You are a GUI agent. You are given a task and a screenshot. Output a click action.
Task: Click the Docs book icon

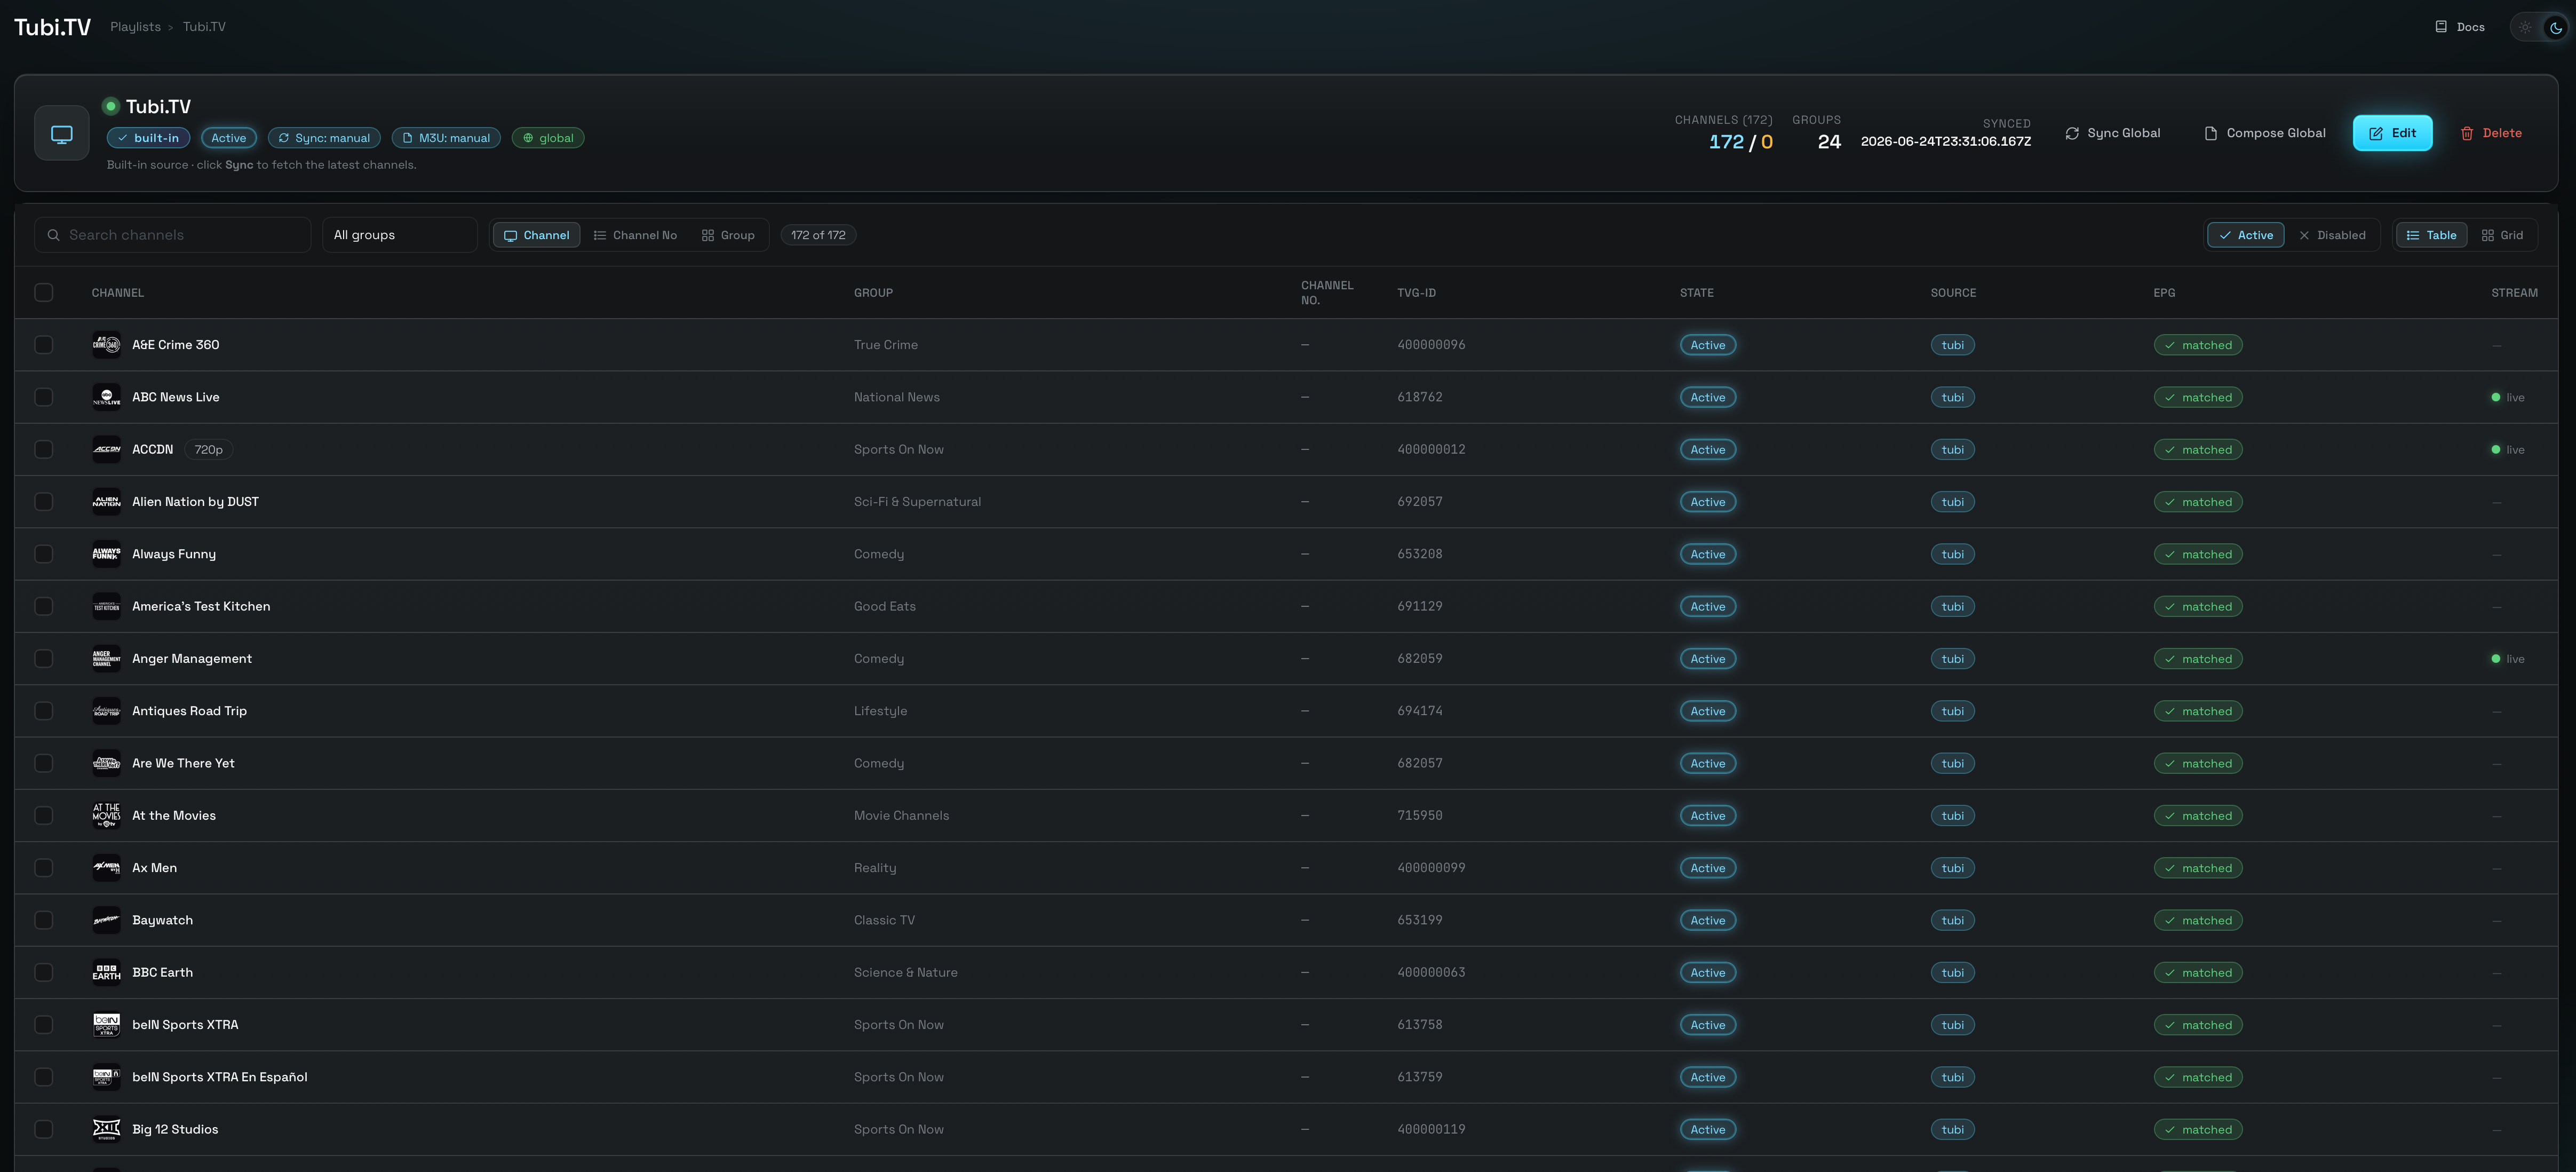coord(2440,27)
